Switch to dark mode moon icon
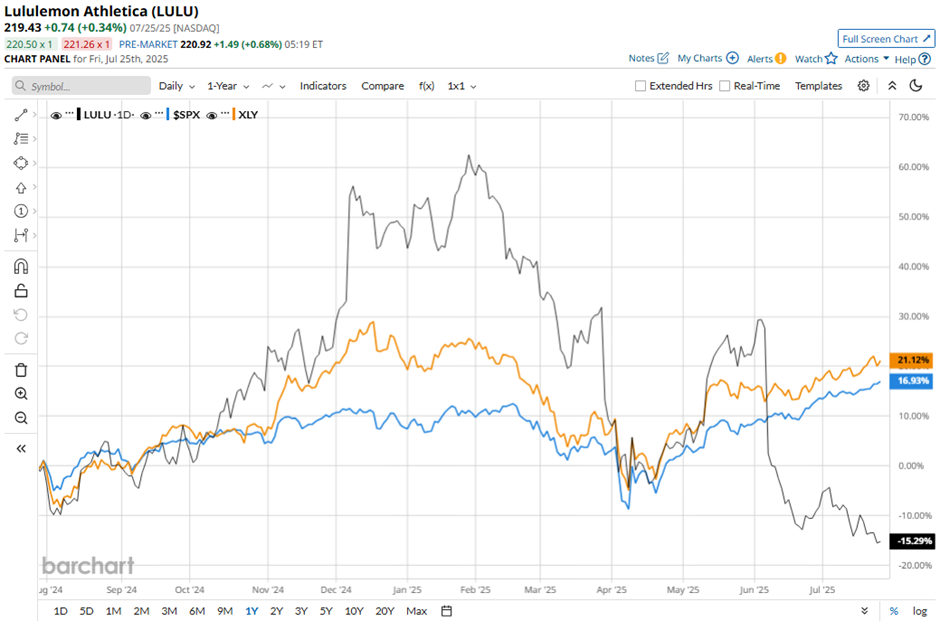The width and height of the screenshot is (940, 621). [915, 86]
